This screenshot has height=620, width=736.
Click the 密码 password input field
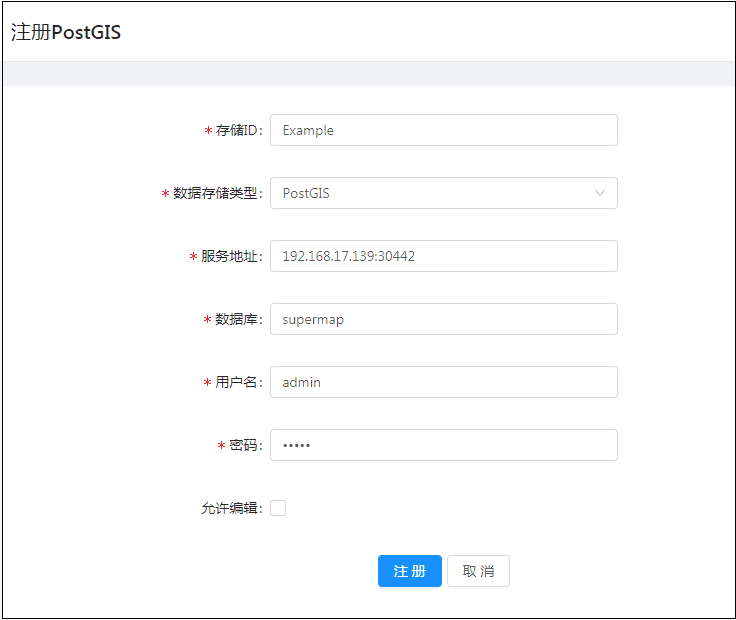tap(443, 445)
